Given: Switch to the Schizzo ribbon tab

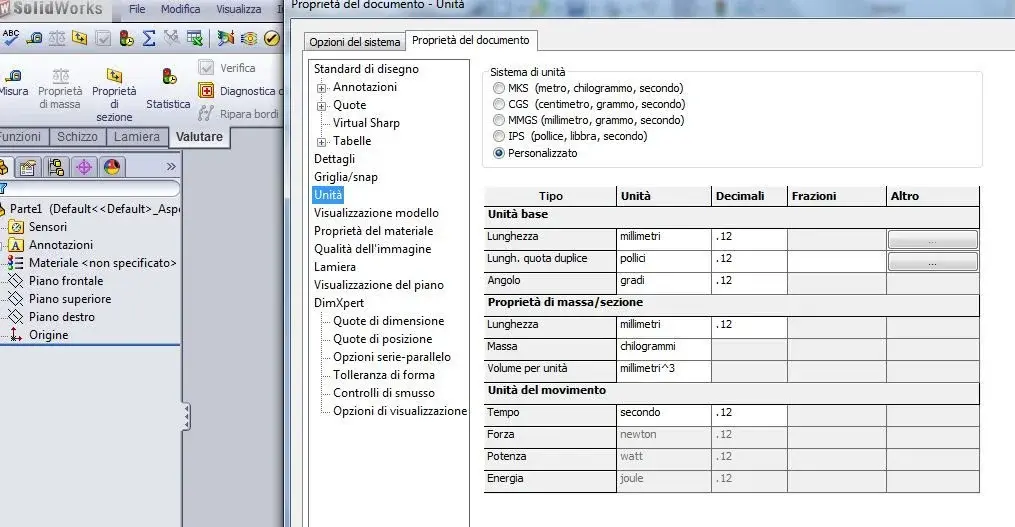Looking at the screenshot, I should 77,137.
